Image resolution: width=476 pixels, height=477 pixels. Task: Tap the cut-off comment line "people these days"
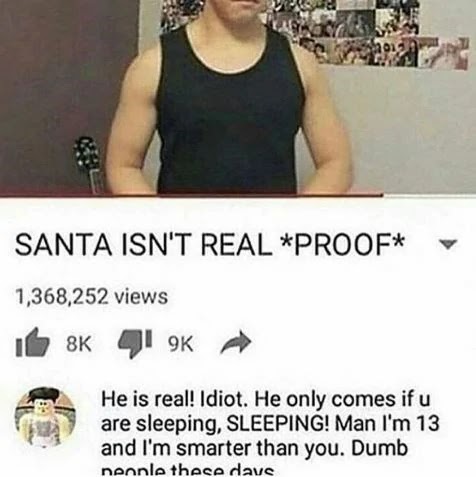[188, 471]
